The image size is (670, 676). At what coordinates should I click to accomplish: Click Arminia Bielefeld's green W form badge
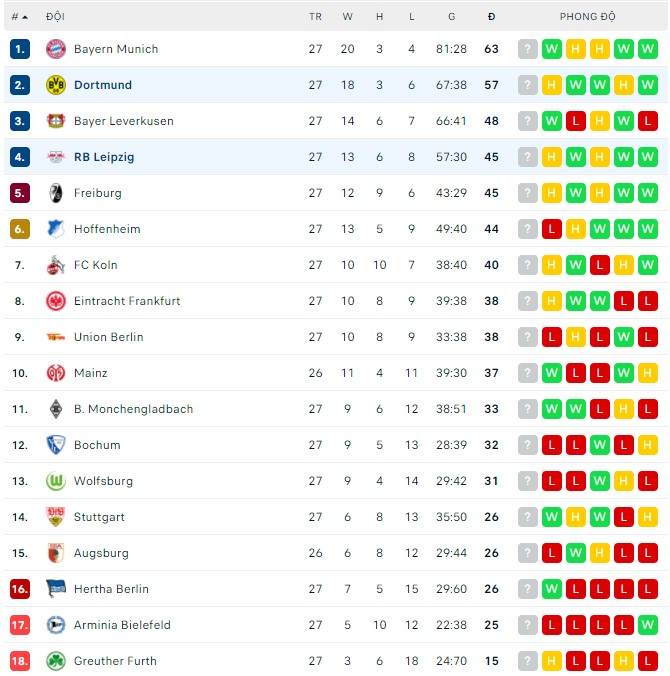pos(648,625)
